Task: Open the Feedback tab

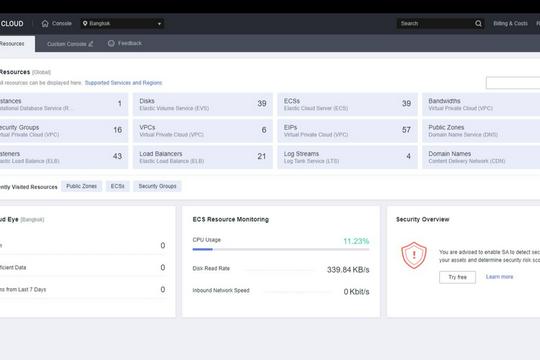Action: (130, 43)
